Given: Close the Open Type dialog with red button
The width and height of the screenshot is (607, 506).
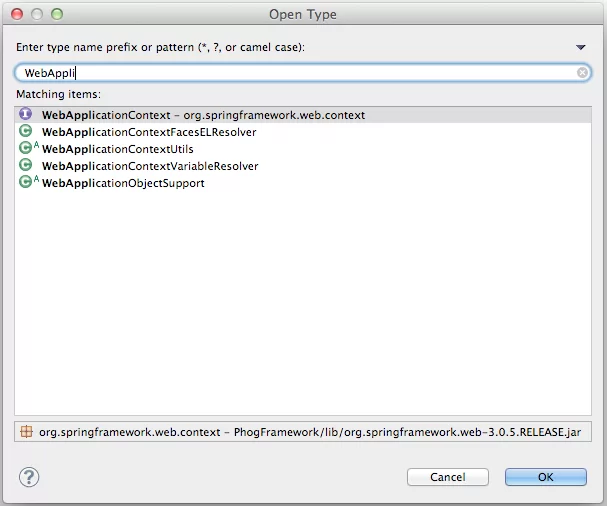Looking at the screenshot, I should click(17, 14).
